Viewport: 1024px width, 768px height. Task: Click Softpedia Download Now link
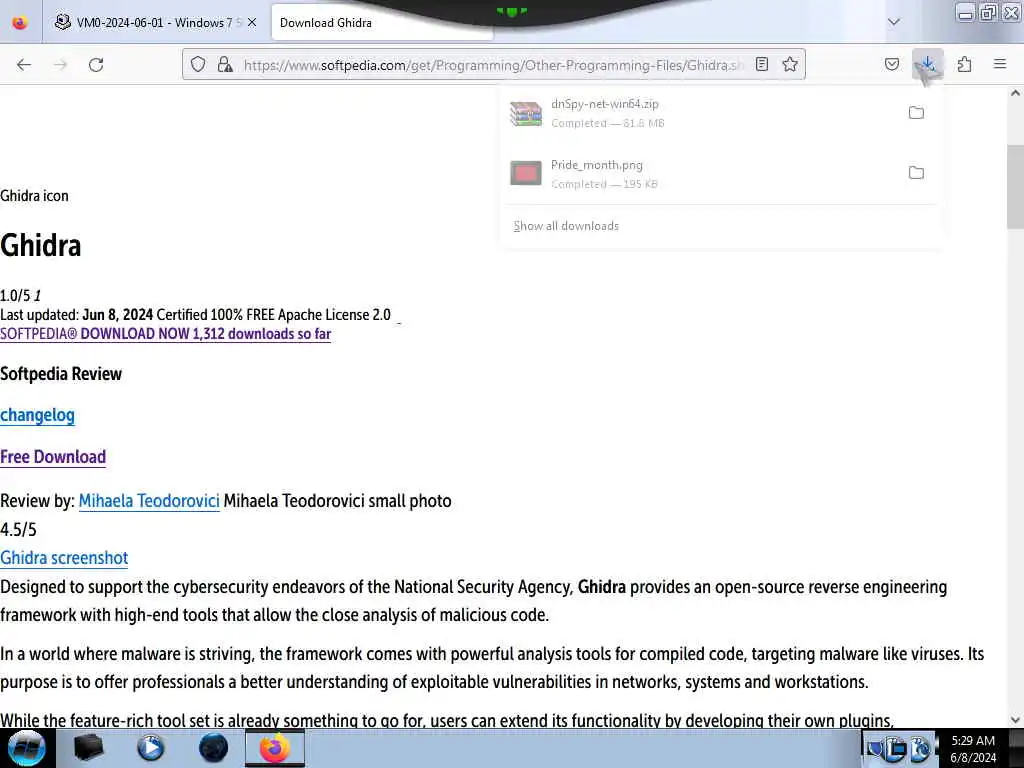tap(165, 334)
